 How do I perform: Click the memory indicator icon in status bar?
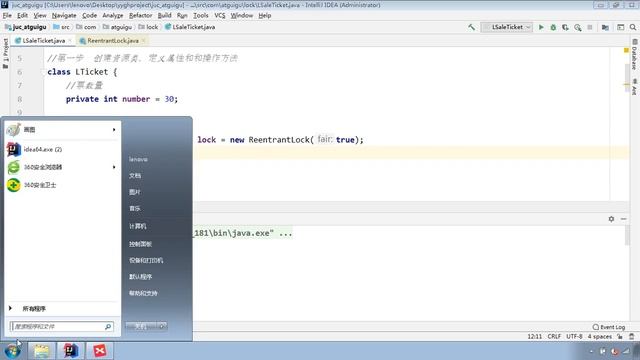[x=632, y=337]
